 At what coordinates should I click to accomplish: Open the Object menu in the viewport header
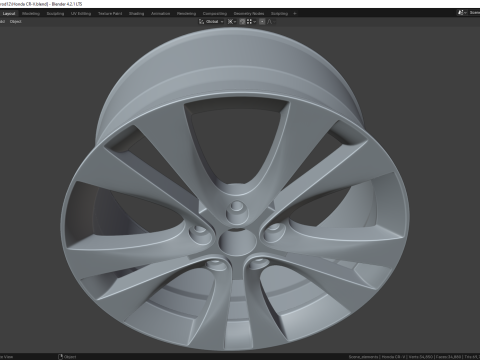coord(16,22)
